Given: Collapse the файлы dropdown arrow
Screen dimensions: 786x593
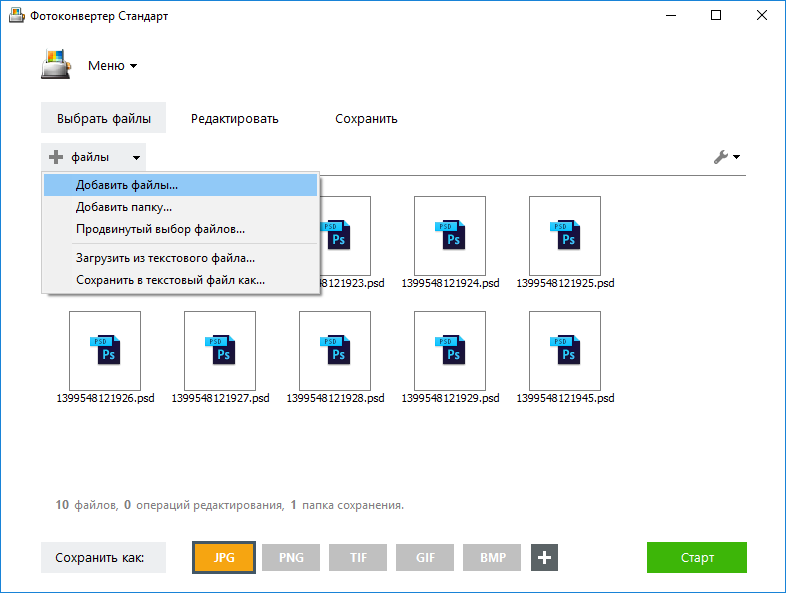Looking at the screenshot, I should click(136, 157).
